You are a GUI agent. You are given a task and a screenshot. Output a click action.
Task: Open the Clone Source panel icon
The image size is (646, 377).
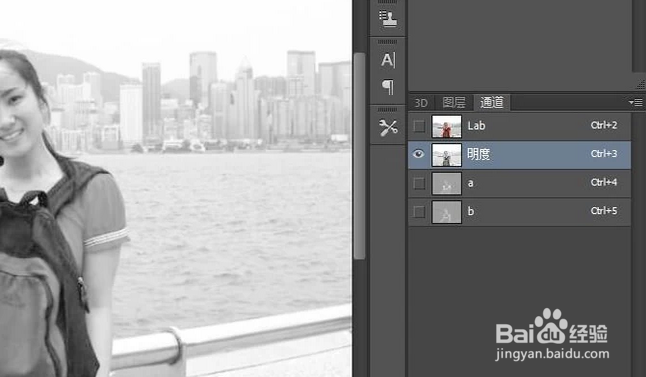[388, 19]
